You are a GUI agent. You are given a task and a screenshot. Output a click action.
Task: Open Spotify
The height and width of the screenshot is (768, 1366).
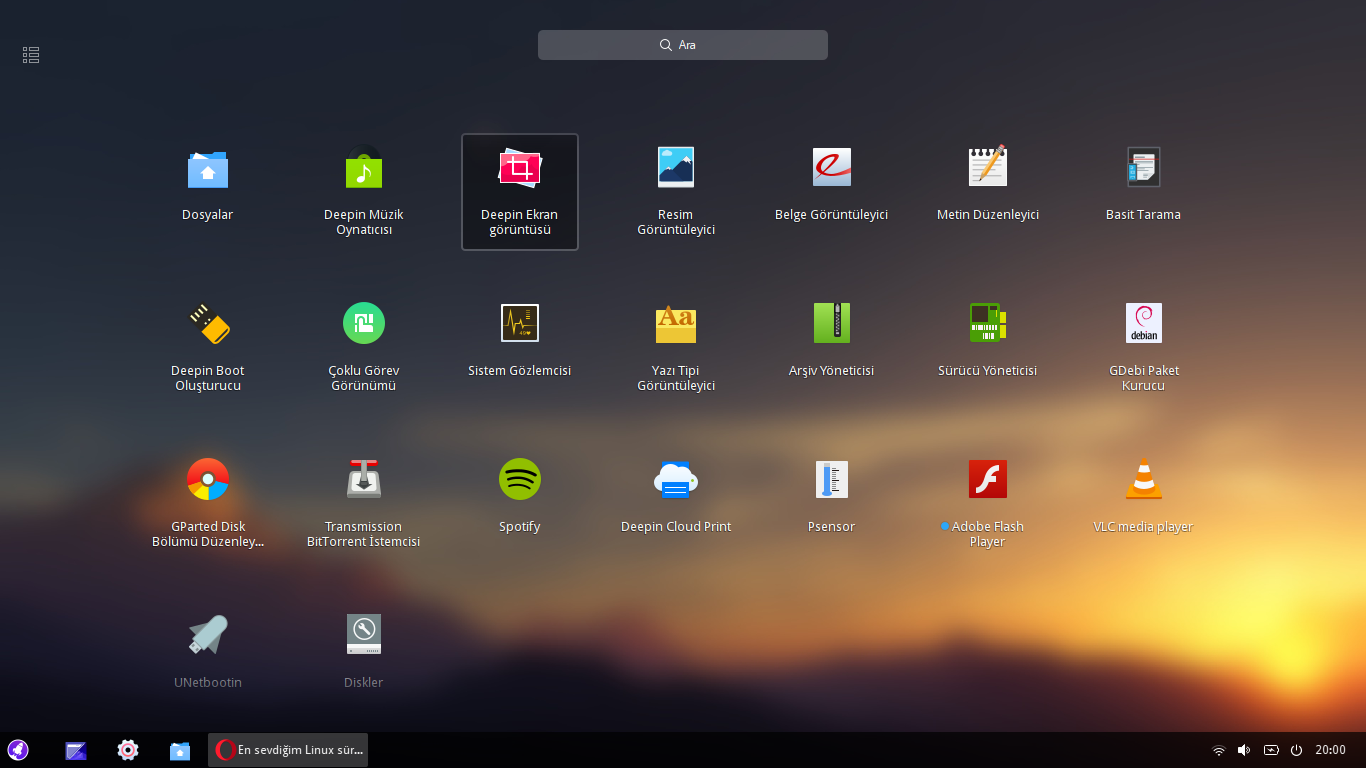tap(520, 480)
